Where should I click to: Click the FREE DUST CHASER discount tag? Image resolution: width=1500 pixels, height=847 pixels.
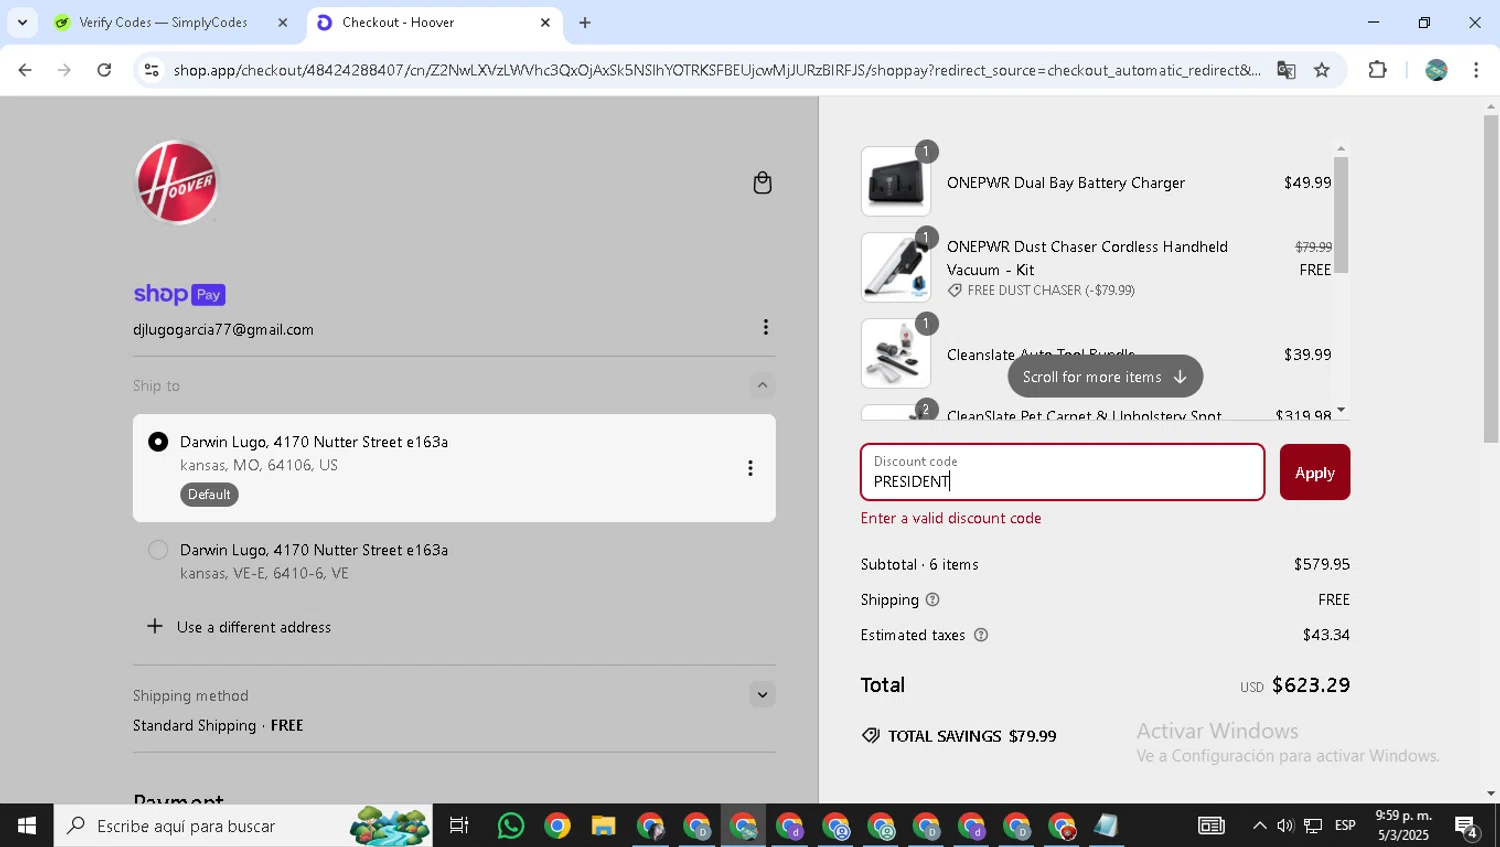pyautogui.click(x=1041, y=291)
